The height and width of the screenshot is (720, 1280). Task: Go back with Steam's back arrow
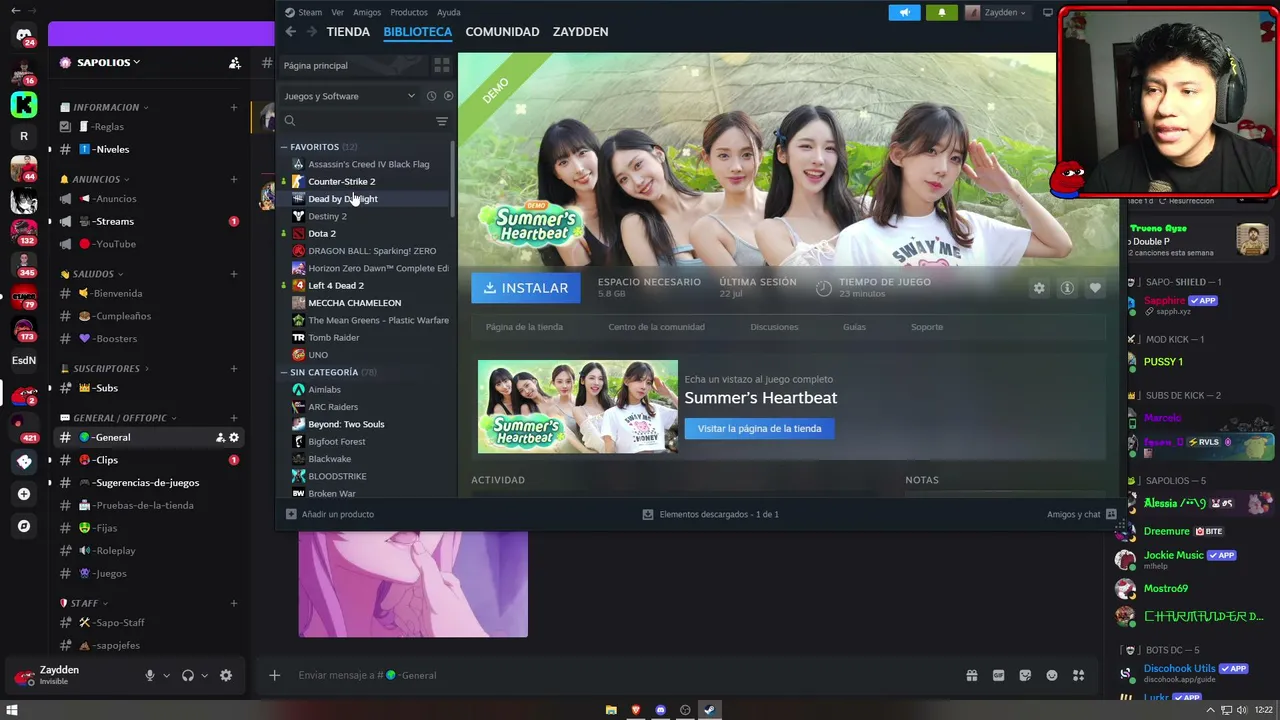pyautogui.click(x=290, y=32)
